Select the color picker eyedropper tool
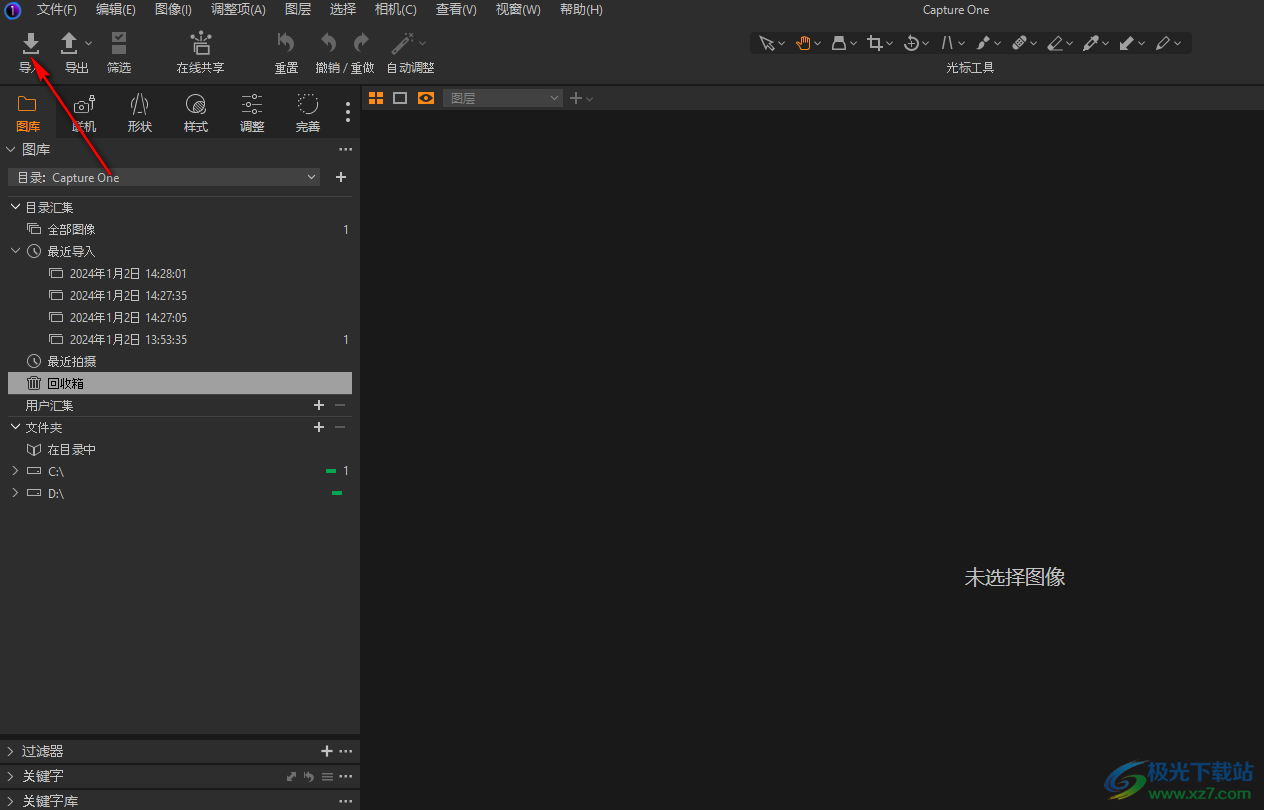The width and height of the screenshot is (1264, 810). coord(1091,43)
